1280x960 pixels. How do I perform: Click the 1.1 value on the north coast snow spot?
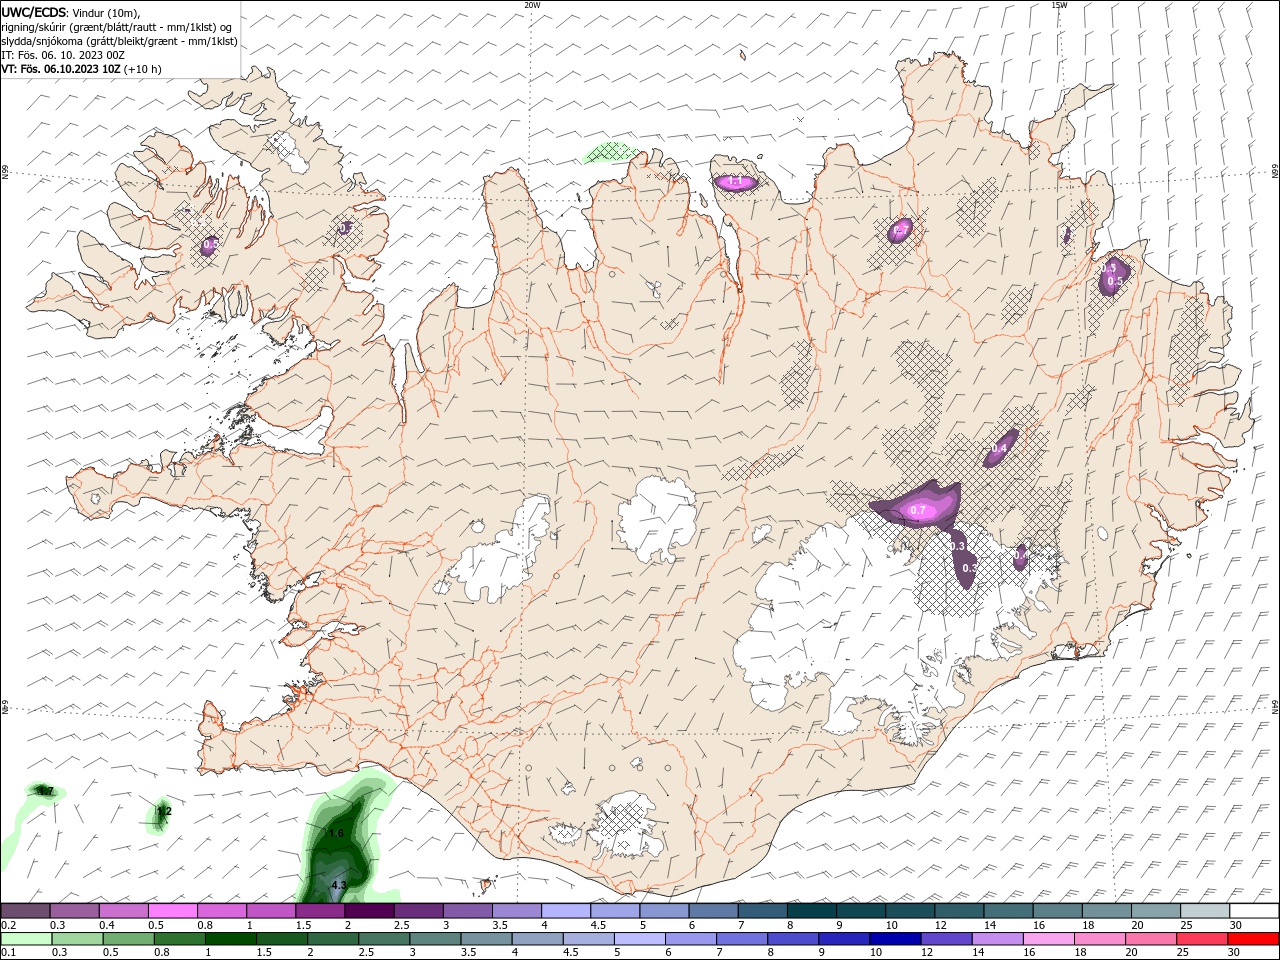coord(734,182)
